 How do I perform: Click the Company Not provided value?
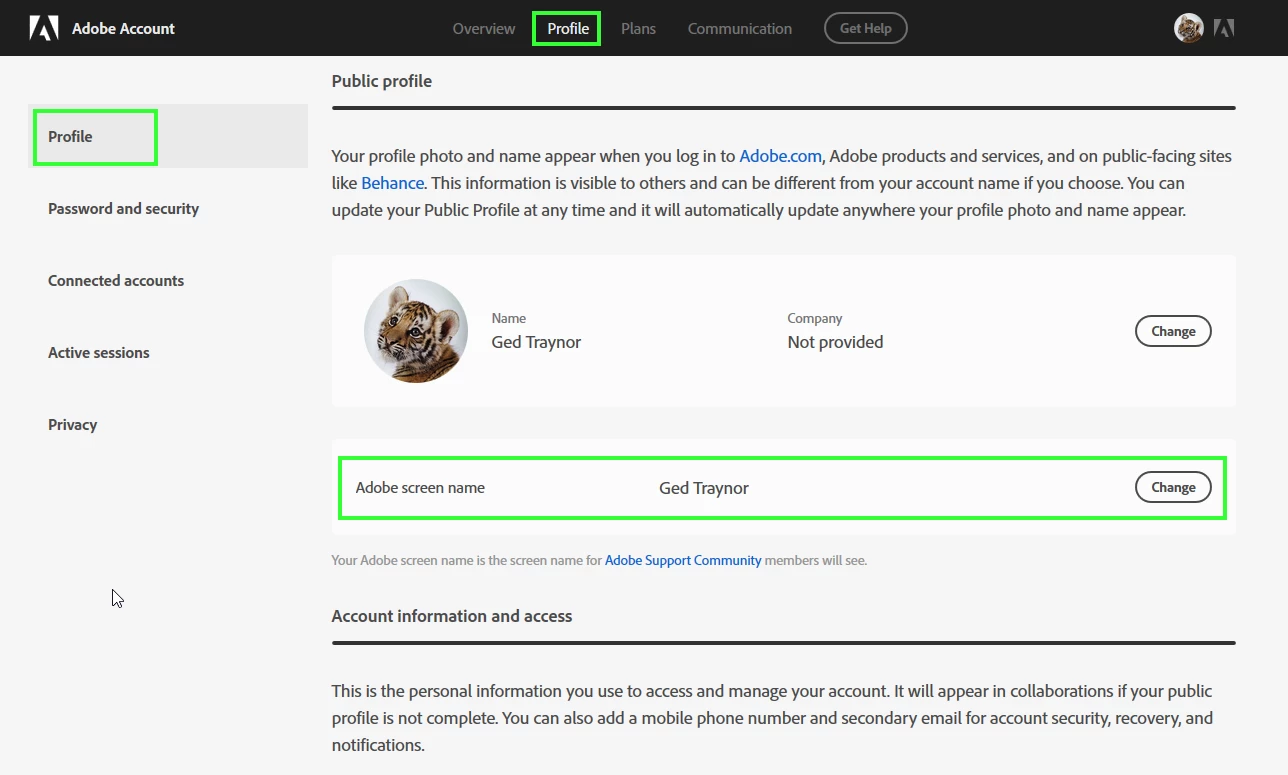(835, 342)
